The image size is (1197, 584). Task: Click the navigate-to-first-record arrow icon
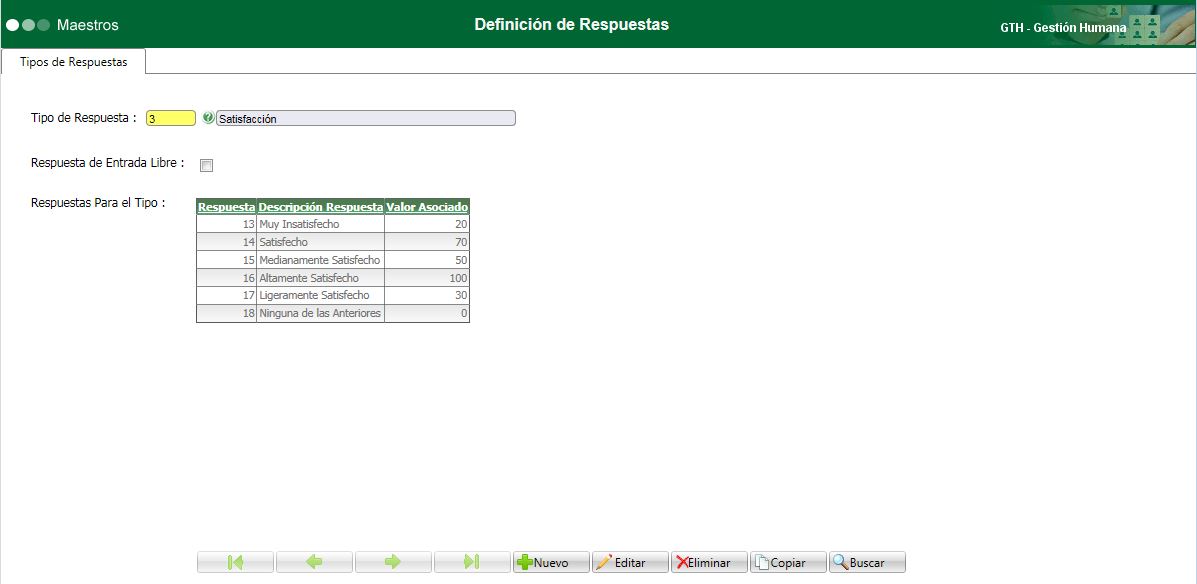click(x=236, y=561)
